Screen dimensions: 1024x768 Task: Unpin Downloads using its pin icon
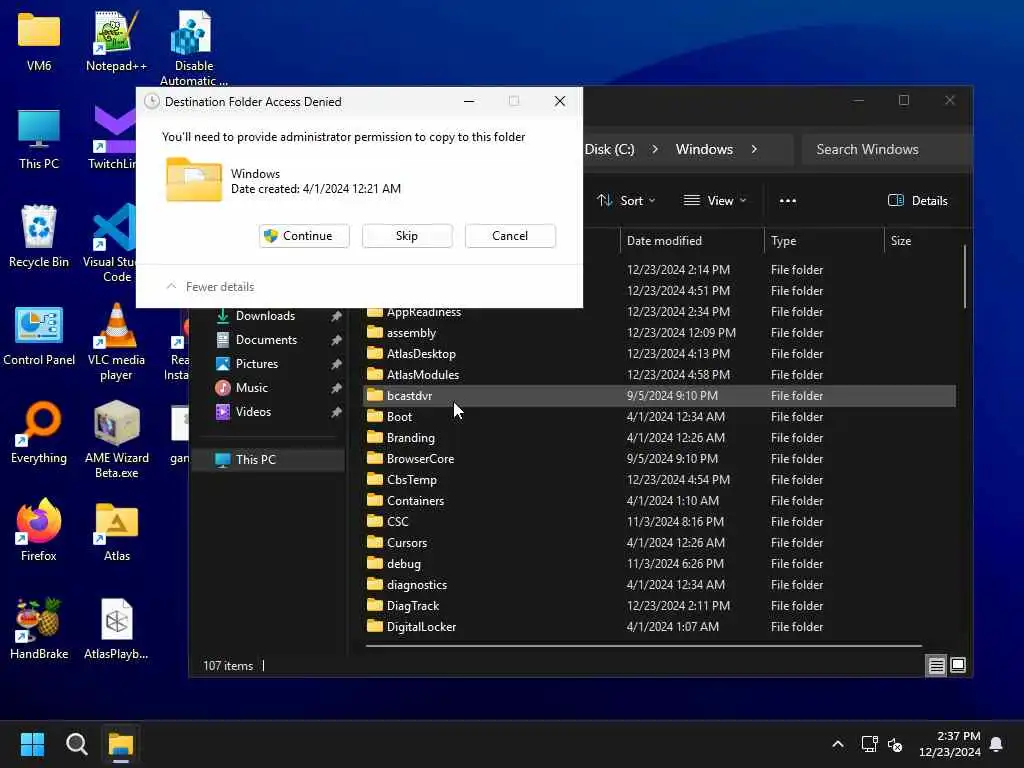click(x=336, y=316)
